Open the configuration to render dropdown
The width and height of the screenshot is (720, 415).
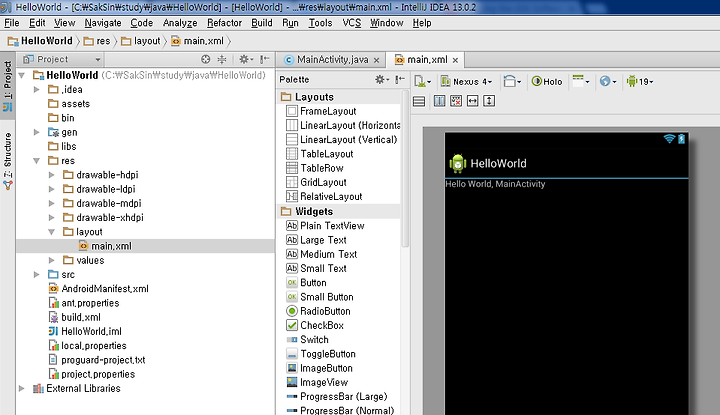click(x=422, y=82)
